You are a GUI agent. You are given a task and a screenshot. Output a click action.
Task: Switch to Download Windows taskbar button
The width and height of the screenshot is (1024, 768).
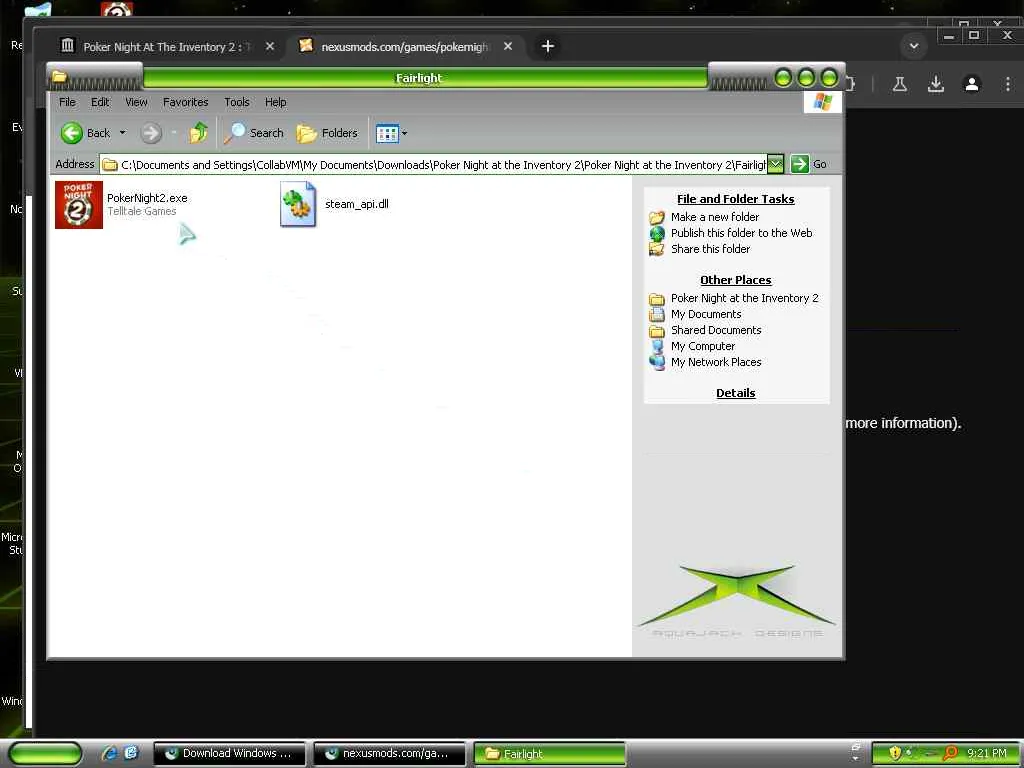tap(230, 754)
